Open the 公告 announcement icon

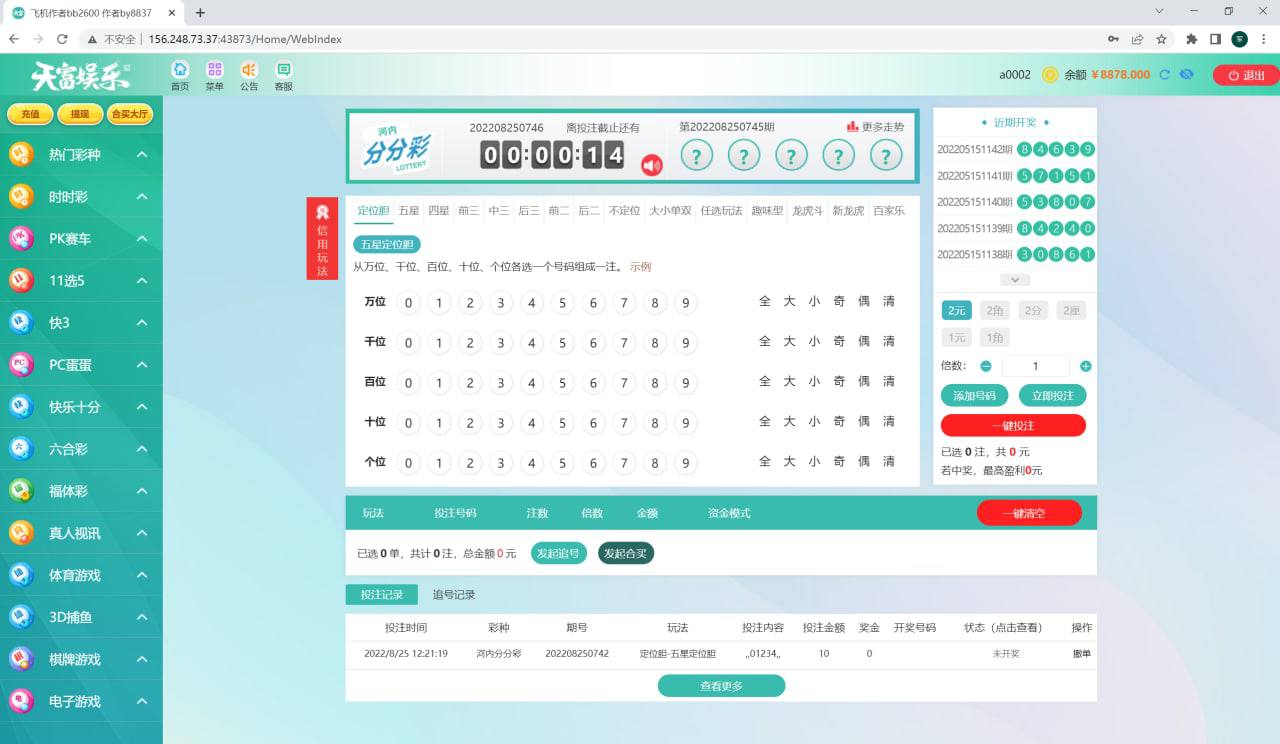coord(249,70)
